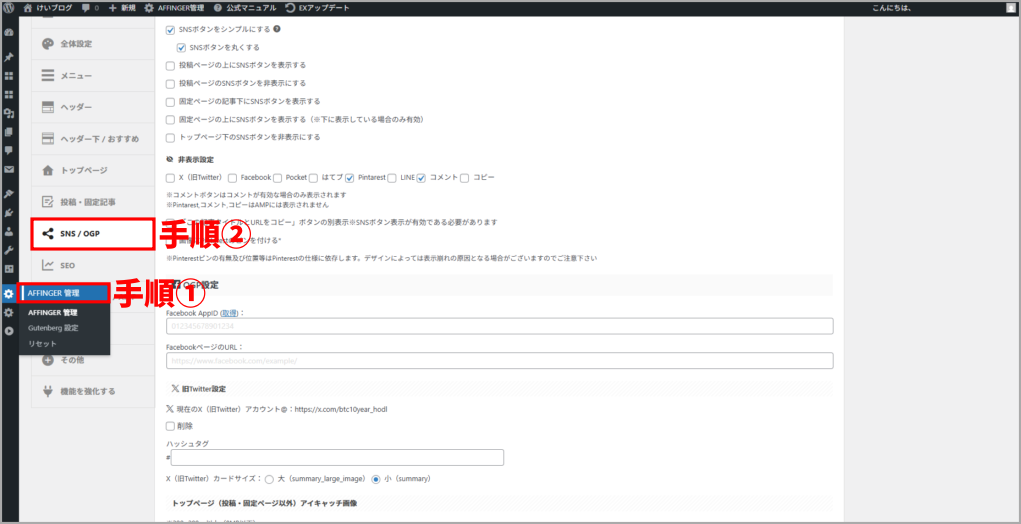Screen dimensions: 1021x524
Task: Click the mail icon in left sidebar
Action: (x=9, y=170)
